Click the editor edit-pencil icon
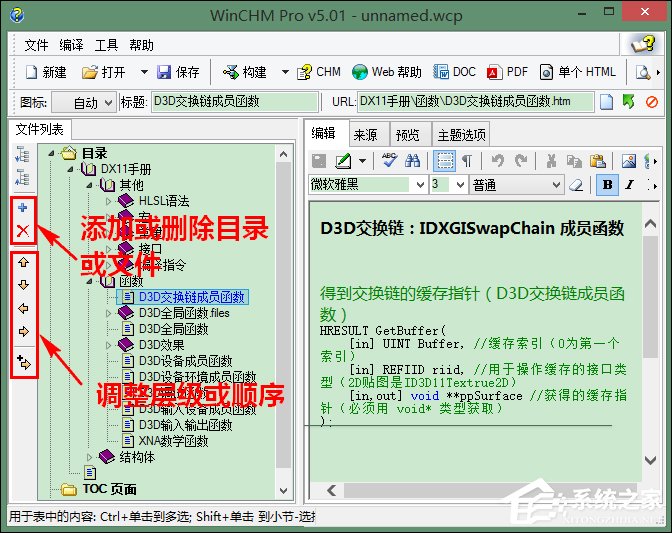The image size is (672, 533). (343, 161)
